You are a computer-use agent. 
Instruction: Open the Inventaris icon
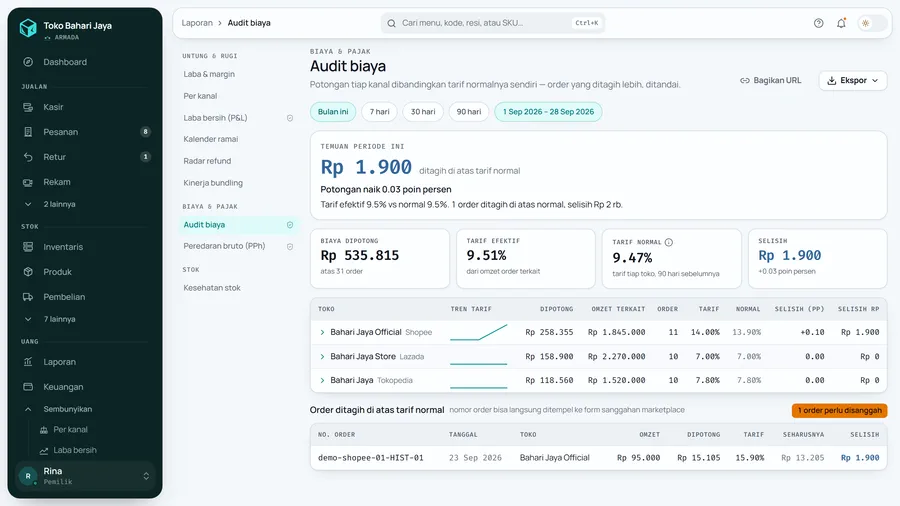[28, 247]
